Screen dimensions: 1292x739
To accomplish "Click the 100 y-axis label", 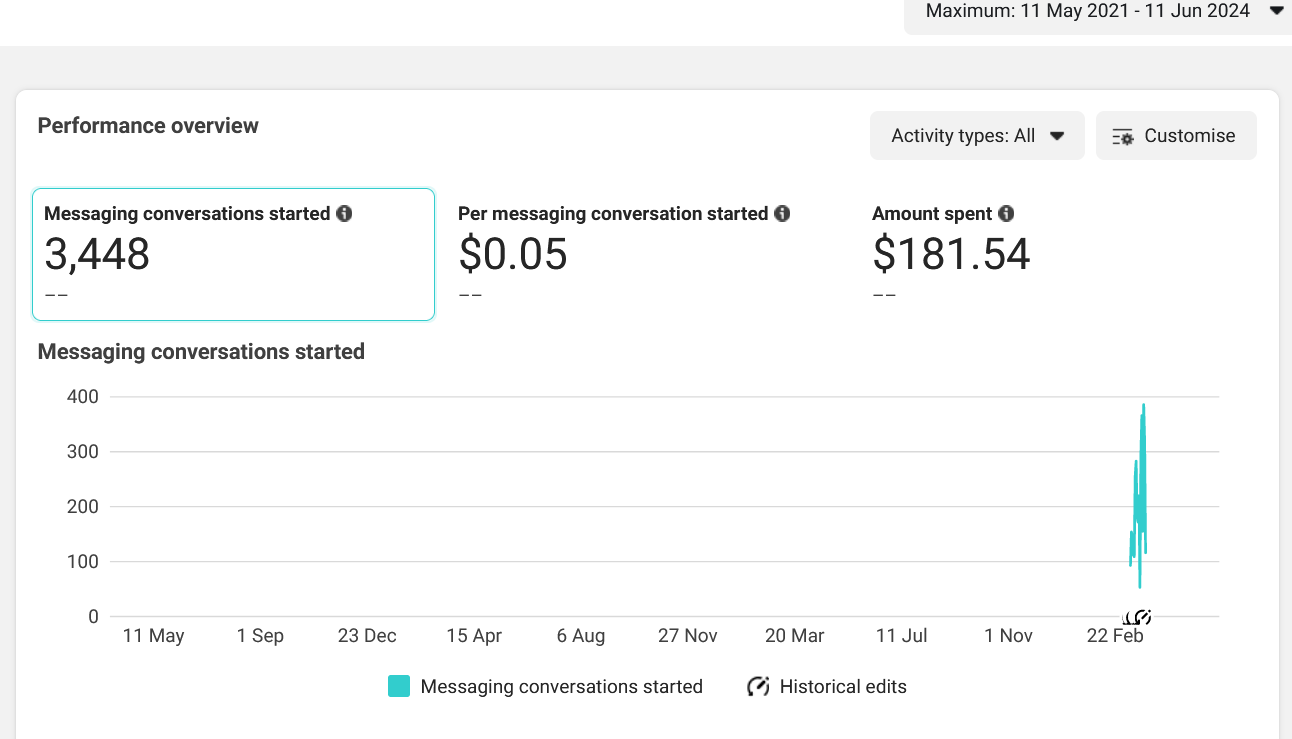I will point(83,562).
